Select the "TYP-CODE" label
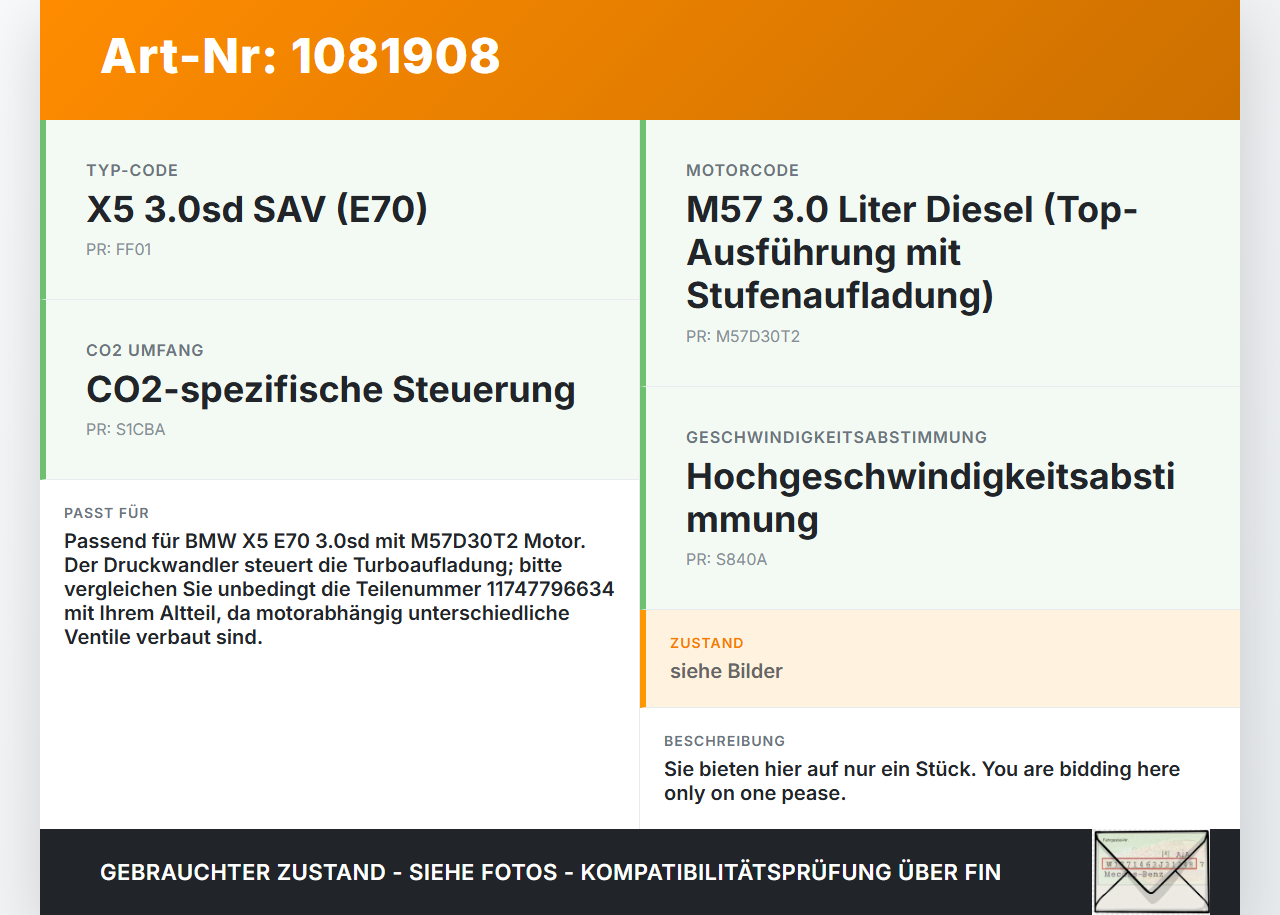The height and width of the screenshot is (915, 1280). click(132, 171)
